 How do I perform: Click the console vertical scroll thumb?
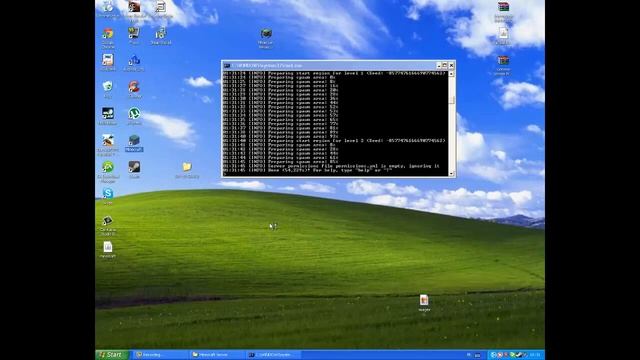451,100
